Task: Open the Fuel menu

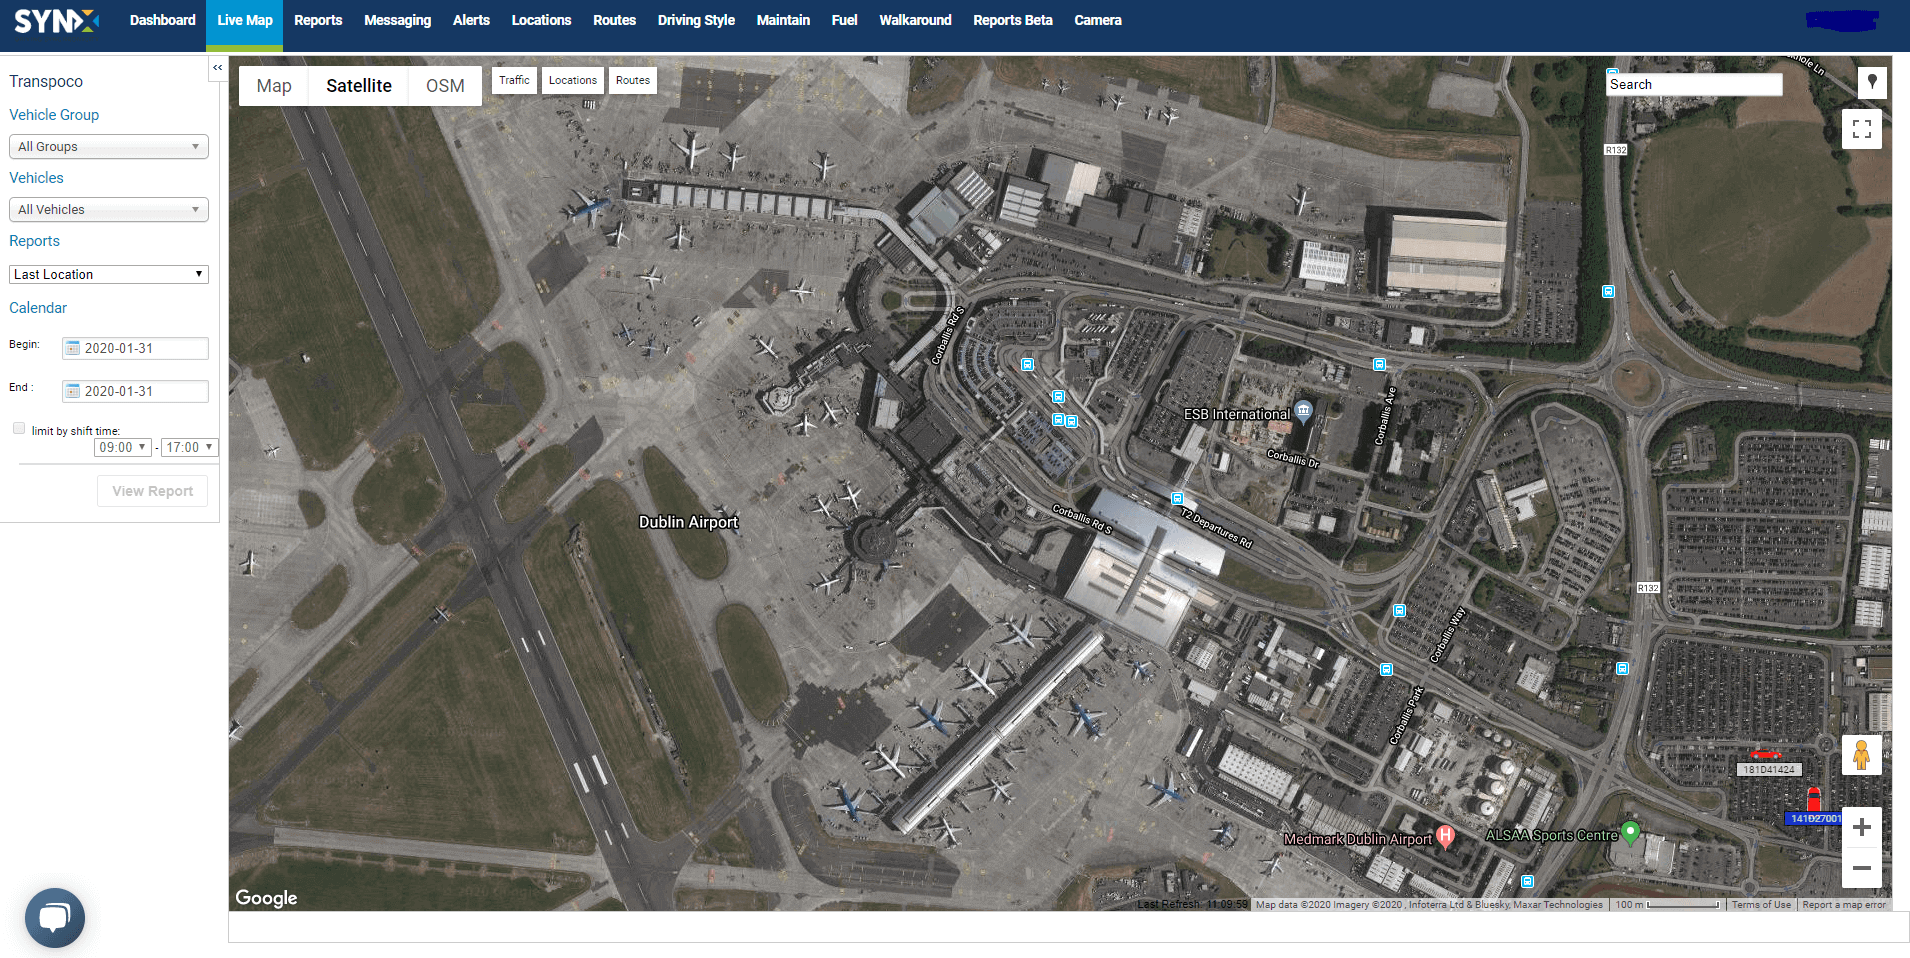Action: click(x=844, y=20)
